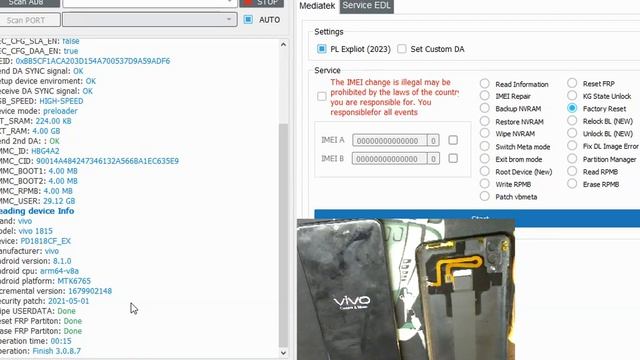Click the 'Reading device Info' log heading
The width and height of the screenshot is (640, 360).
pos(37,211)
